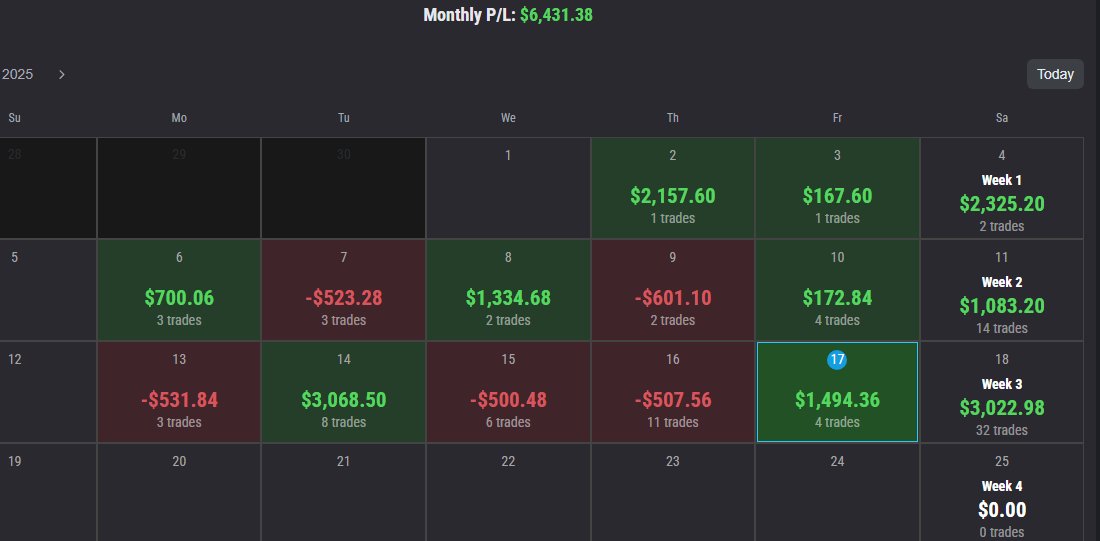Screen dimensions: 1100x541
Task: Select empty day 22 cell
Action: coord(508,493)
